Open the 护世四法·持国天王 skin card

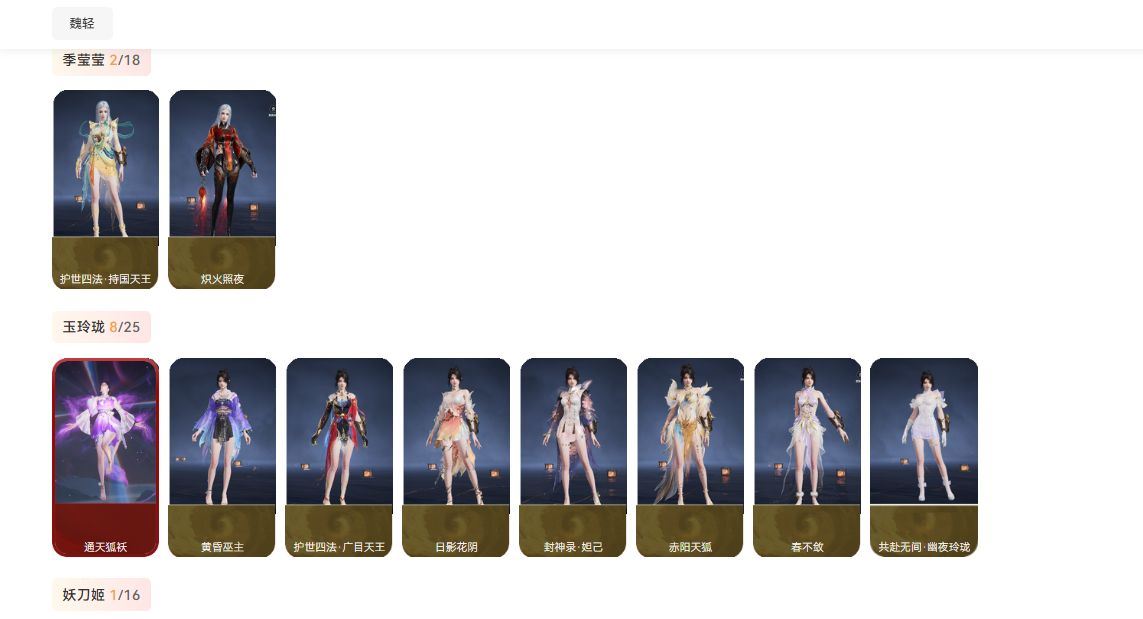click(x=106, y=190)
